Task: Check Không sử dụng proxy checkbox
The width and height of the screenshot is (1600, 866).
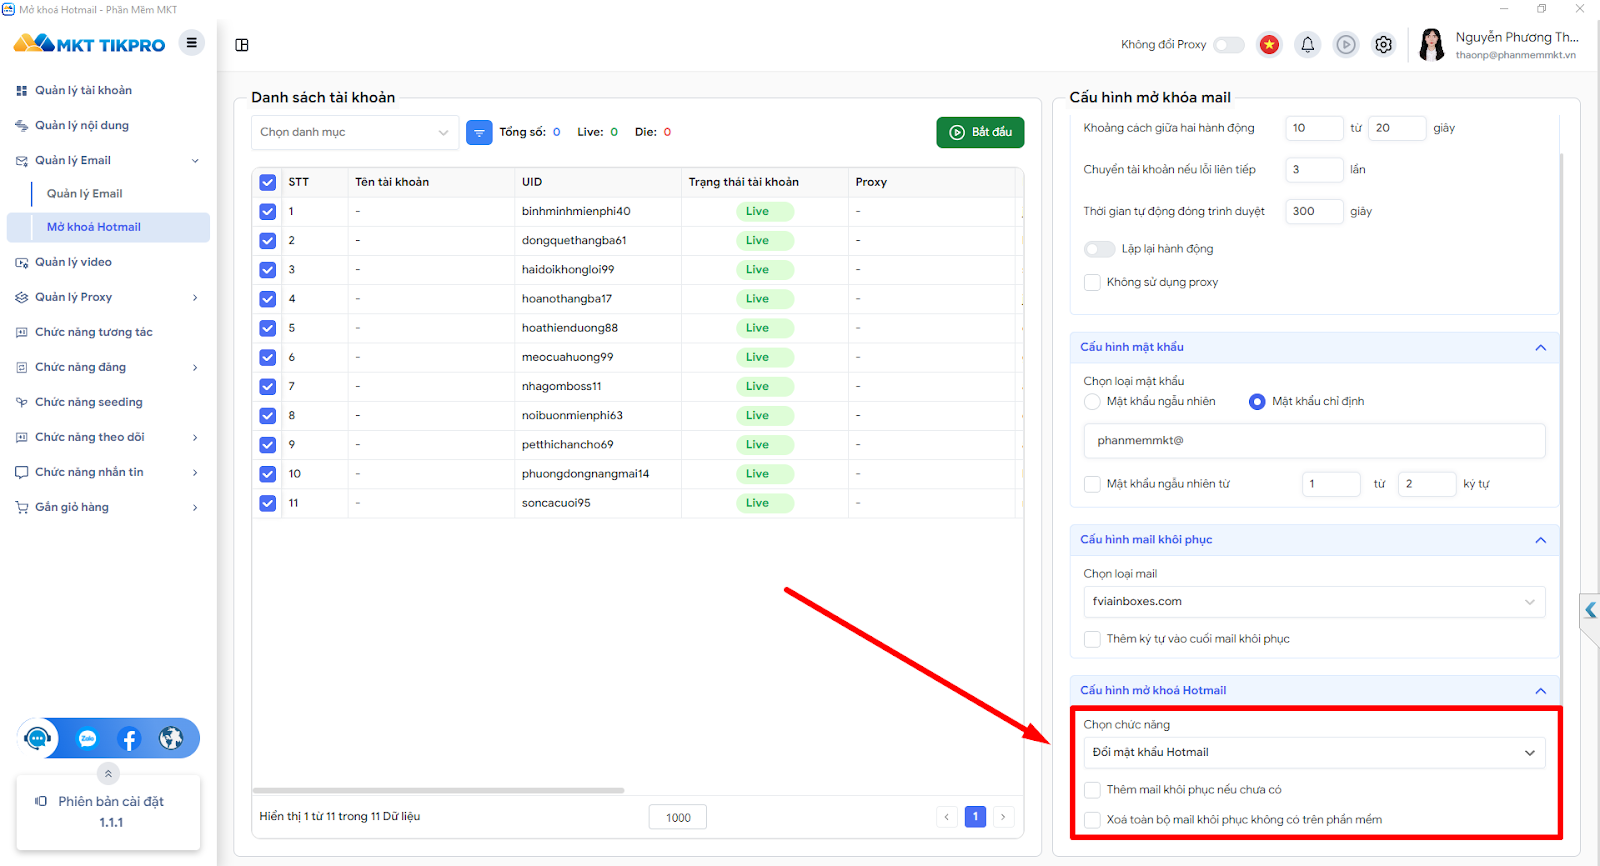Action: click(1093, 282)
